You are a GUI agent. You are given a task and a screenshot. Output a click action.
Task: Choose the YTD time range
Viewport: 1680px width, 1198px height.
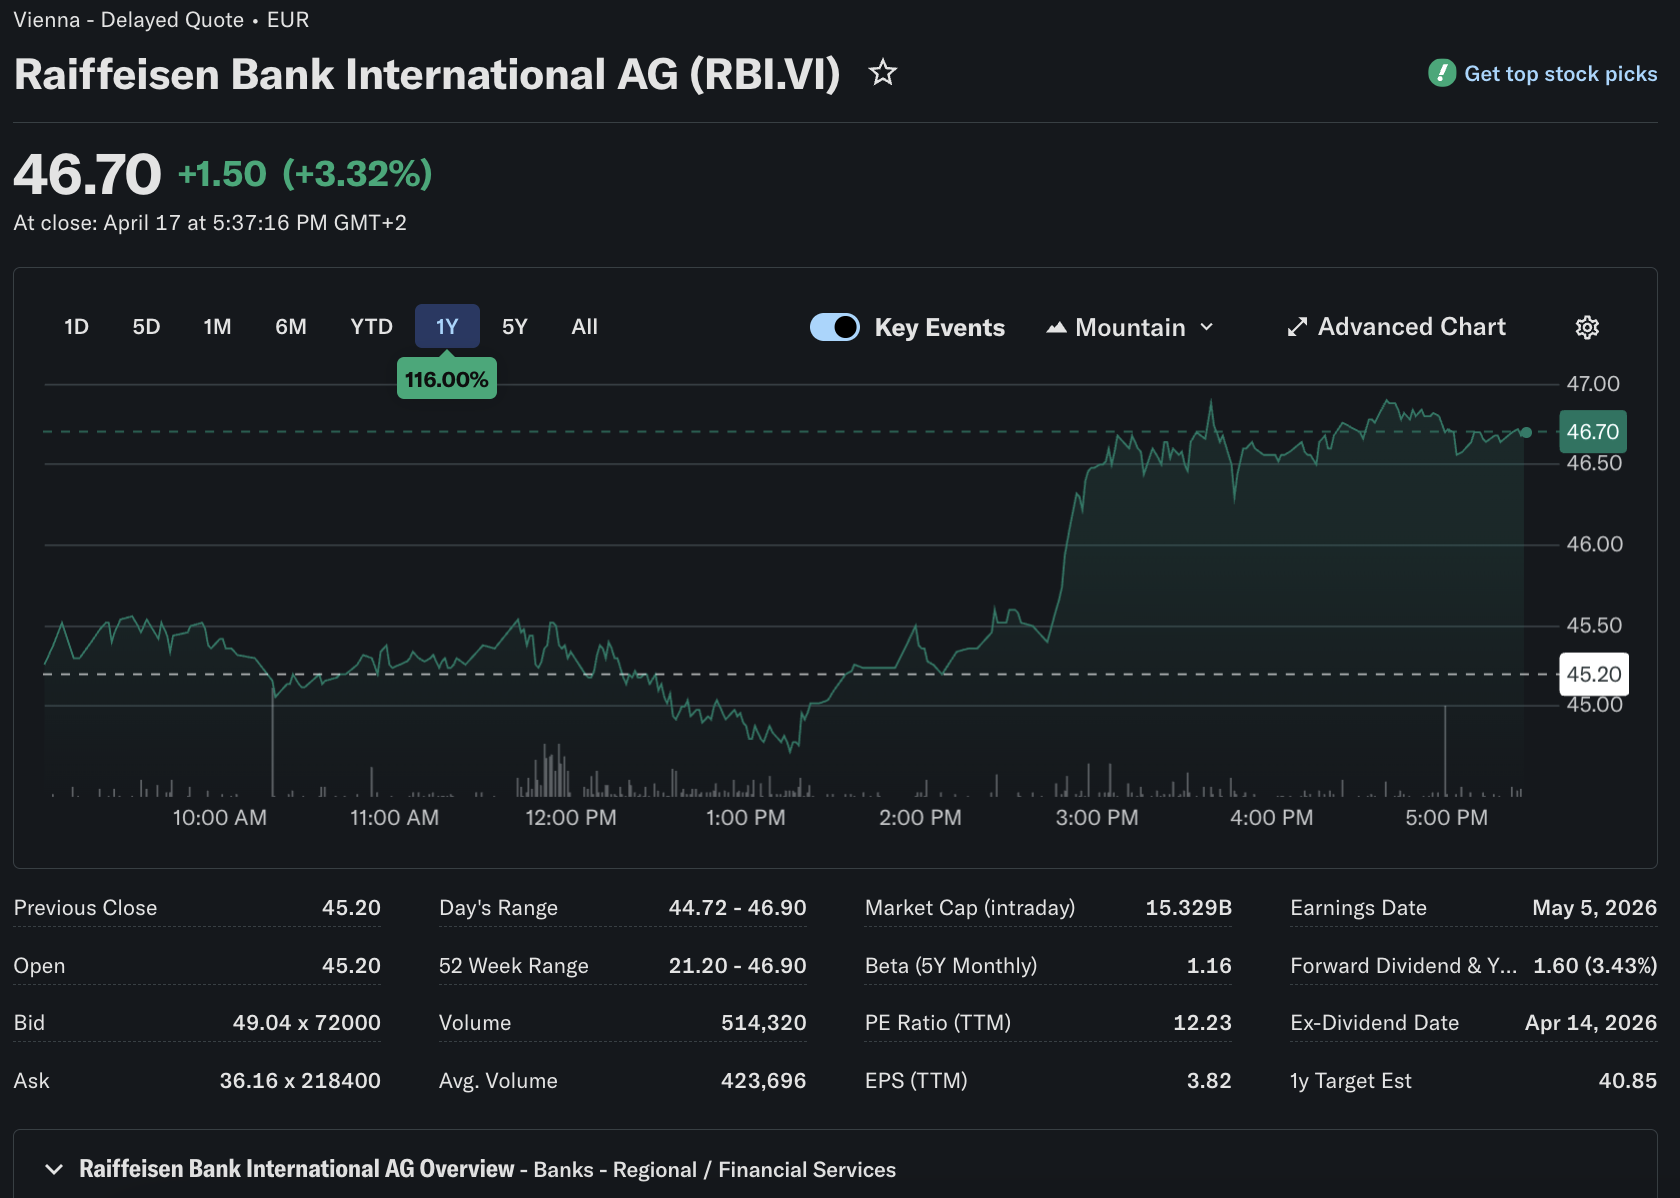pos(371,327)
